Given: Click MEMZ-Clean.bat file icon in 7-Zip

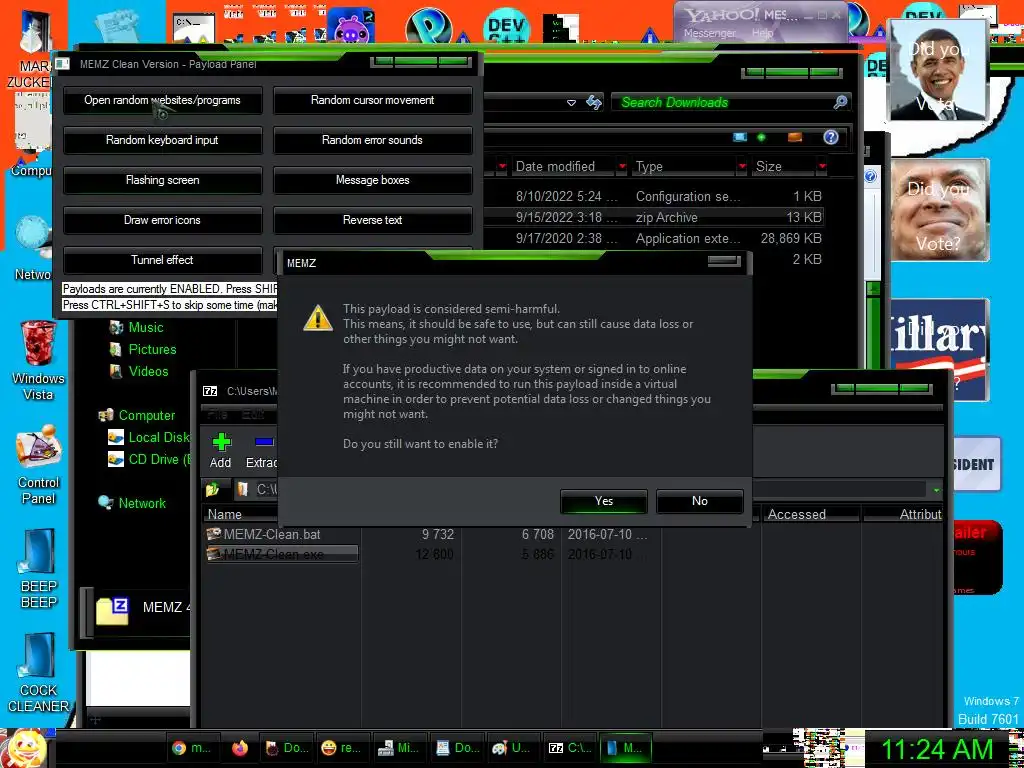Looking at the screenshot, I should tap(214, 534).
